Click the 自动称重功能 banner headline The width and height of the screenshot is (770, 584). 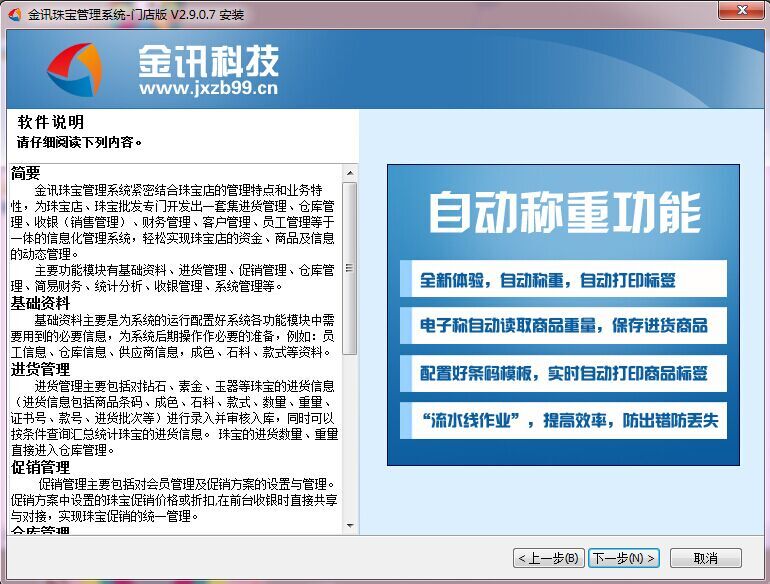(x=565, y=213)
